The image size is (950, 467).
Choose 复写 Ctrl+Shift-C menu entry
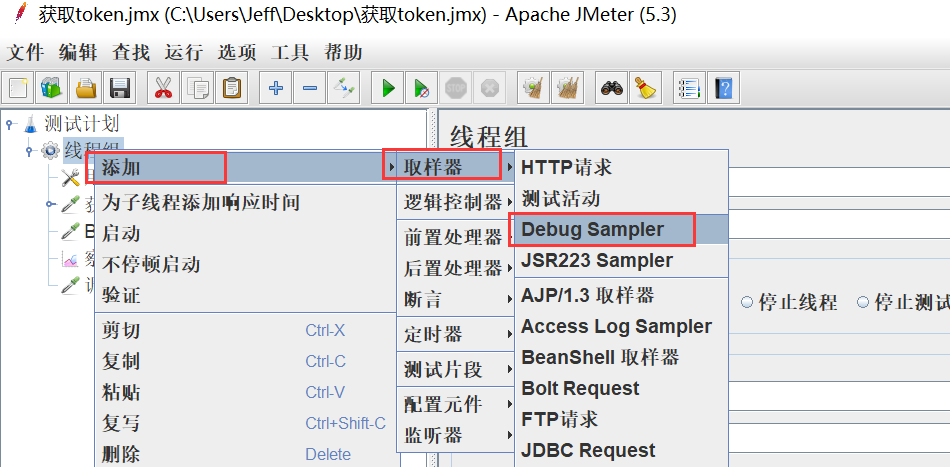[x=246, y=424]
